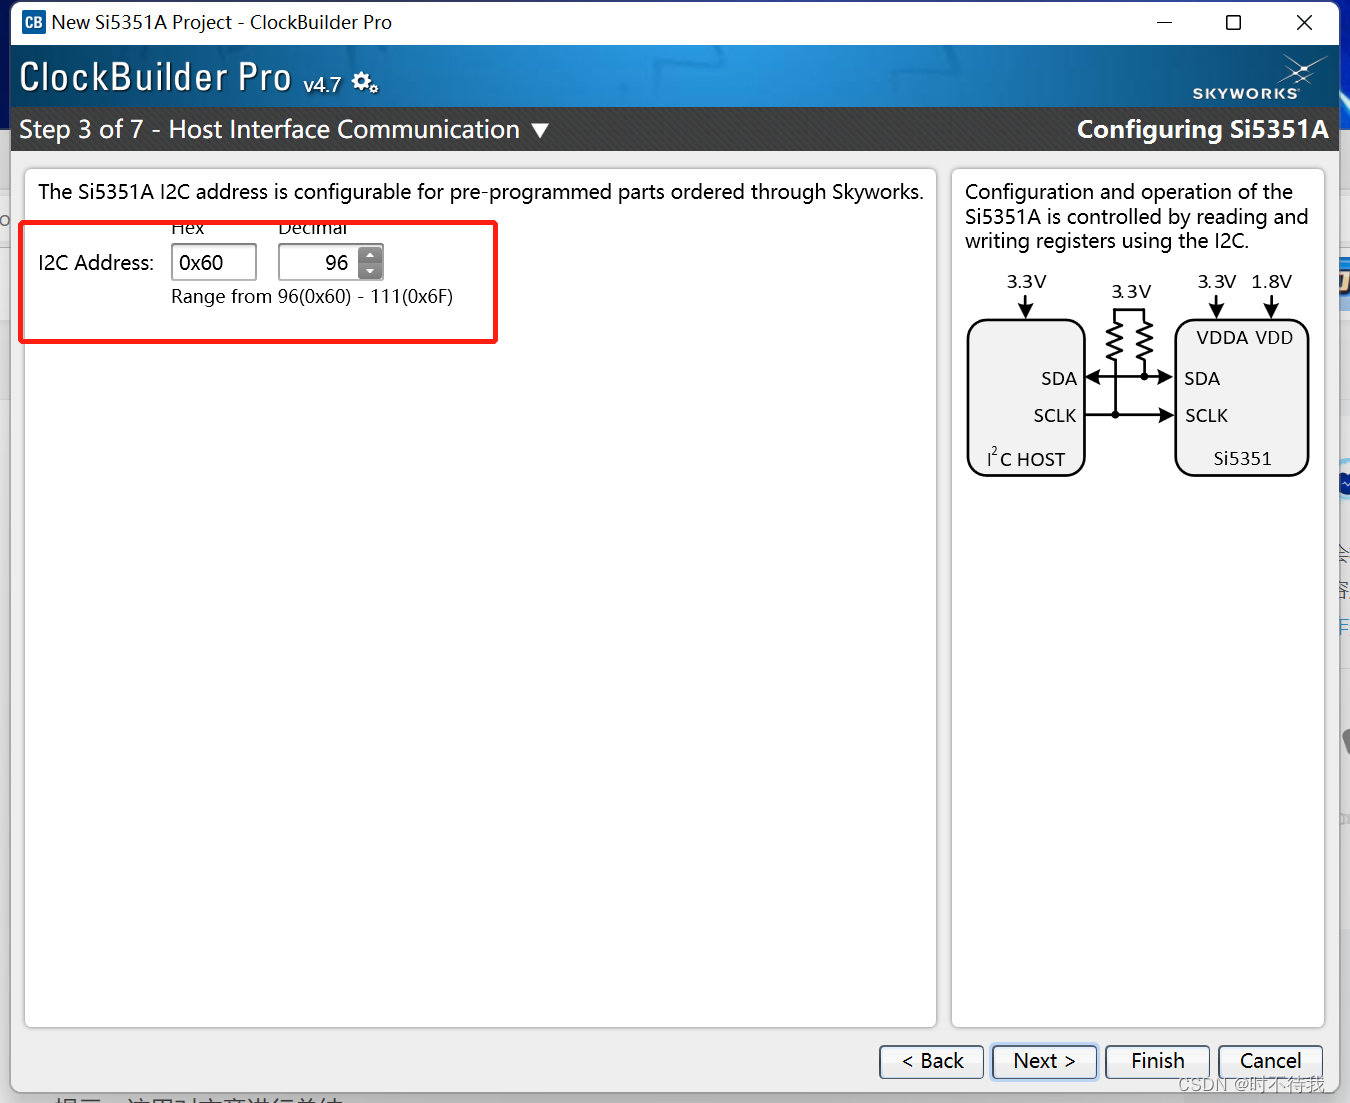
Task: Click the Finish button
Action: point(1157,1061)
